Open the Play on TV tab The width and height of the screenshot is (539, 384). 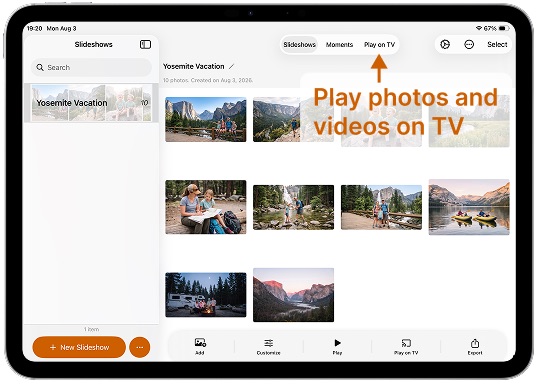pos(379,44)
